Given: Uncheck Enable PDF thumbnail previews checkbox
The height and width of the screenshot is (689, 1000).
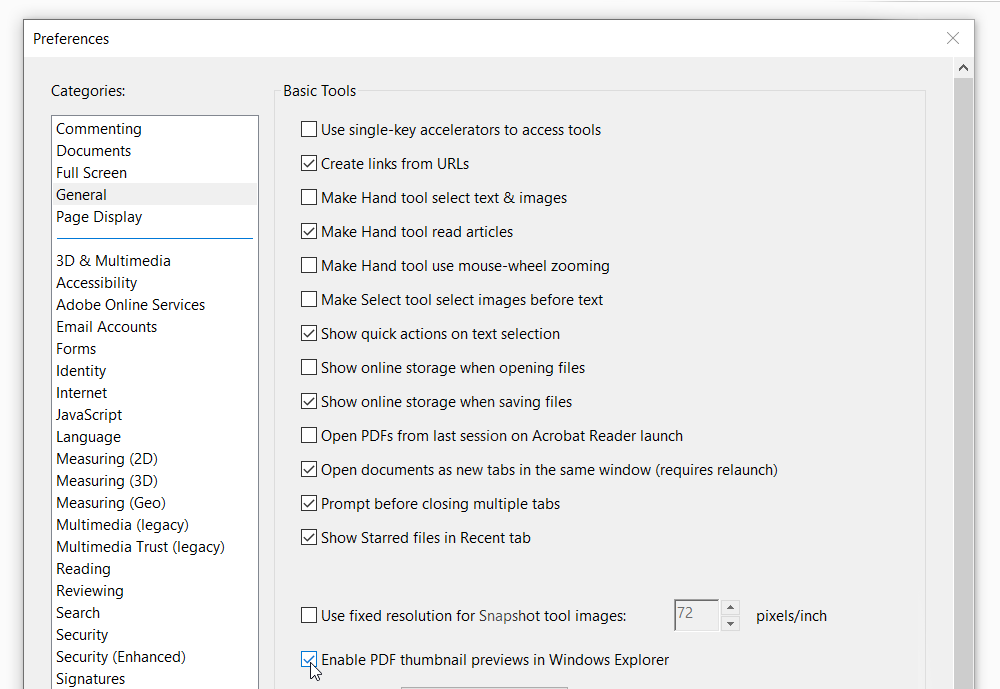Looking at the screenshot, I should click(x=309, y=660).
